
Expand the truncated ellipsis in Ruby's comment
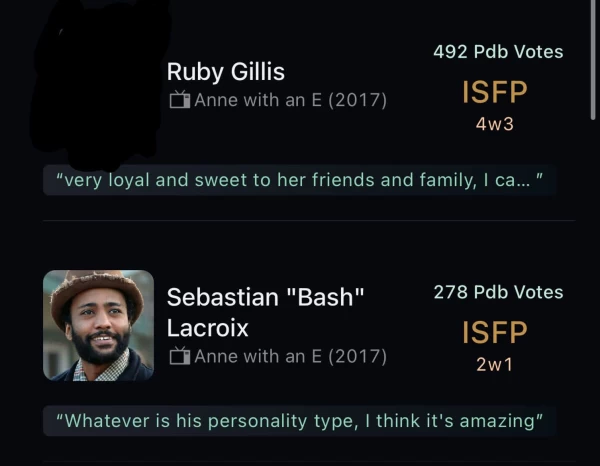tap(522, 181)
